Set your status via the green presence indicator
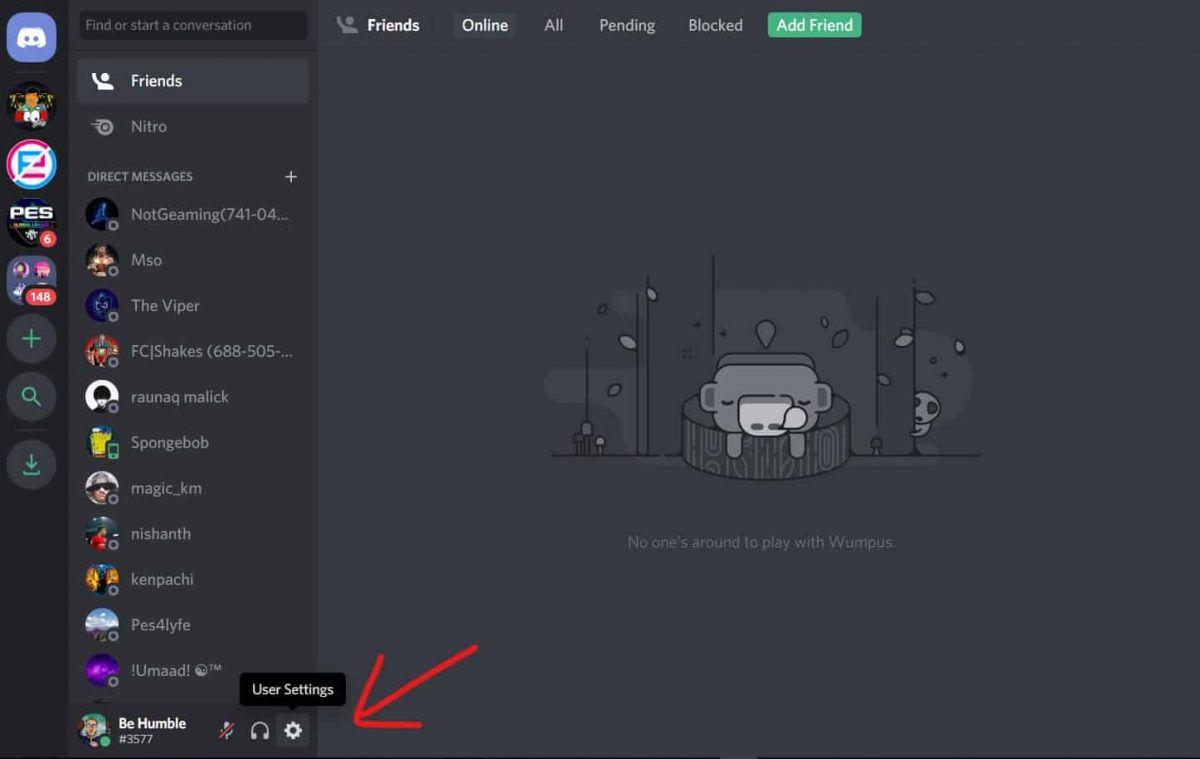The height and width of the screenshot is (759, 1200). point(106,741)
